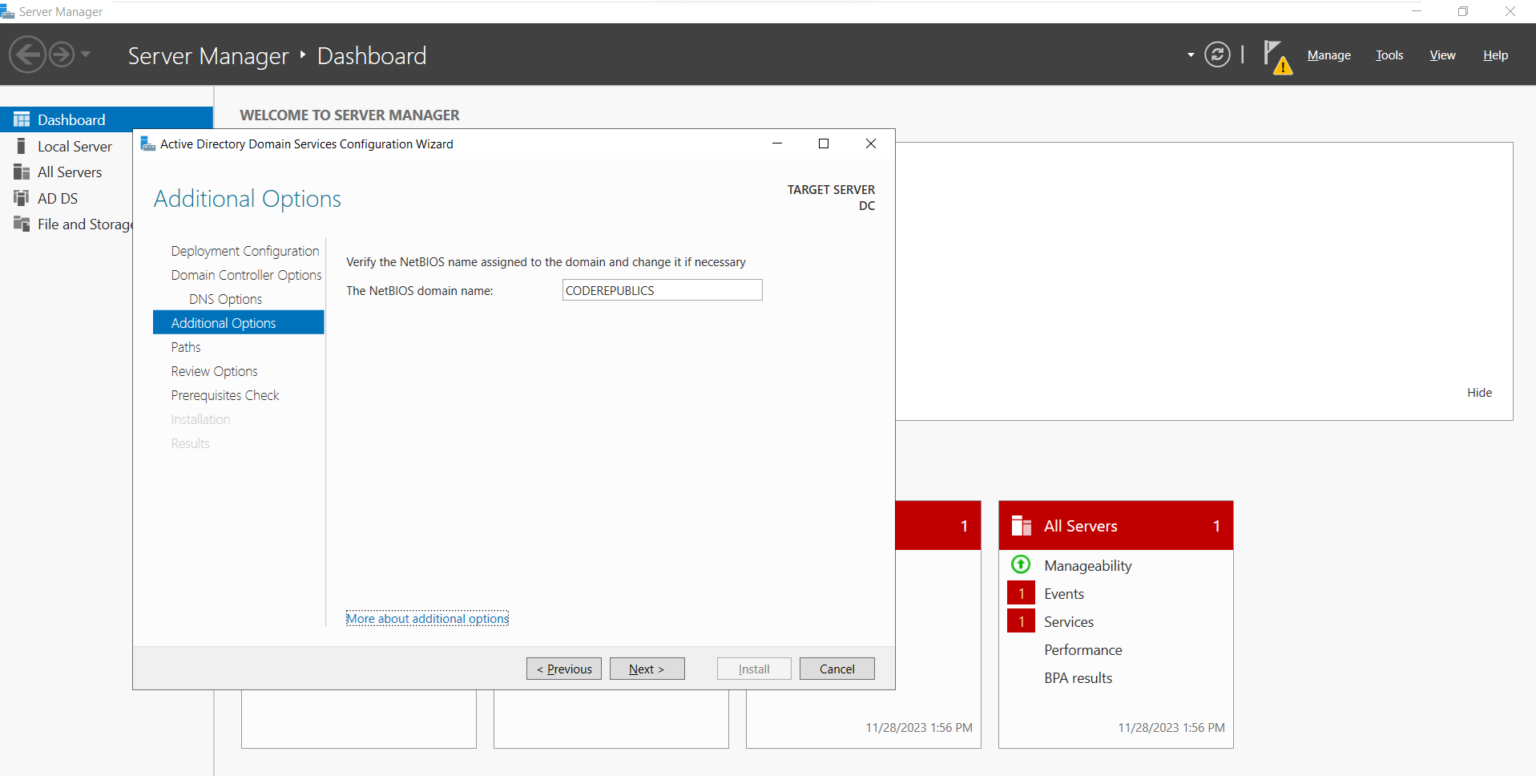Open the AD DS section icon
This screenshot has height=776, width=1536.
tap(22, 197)
